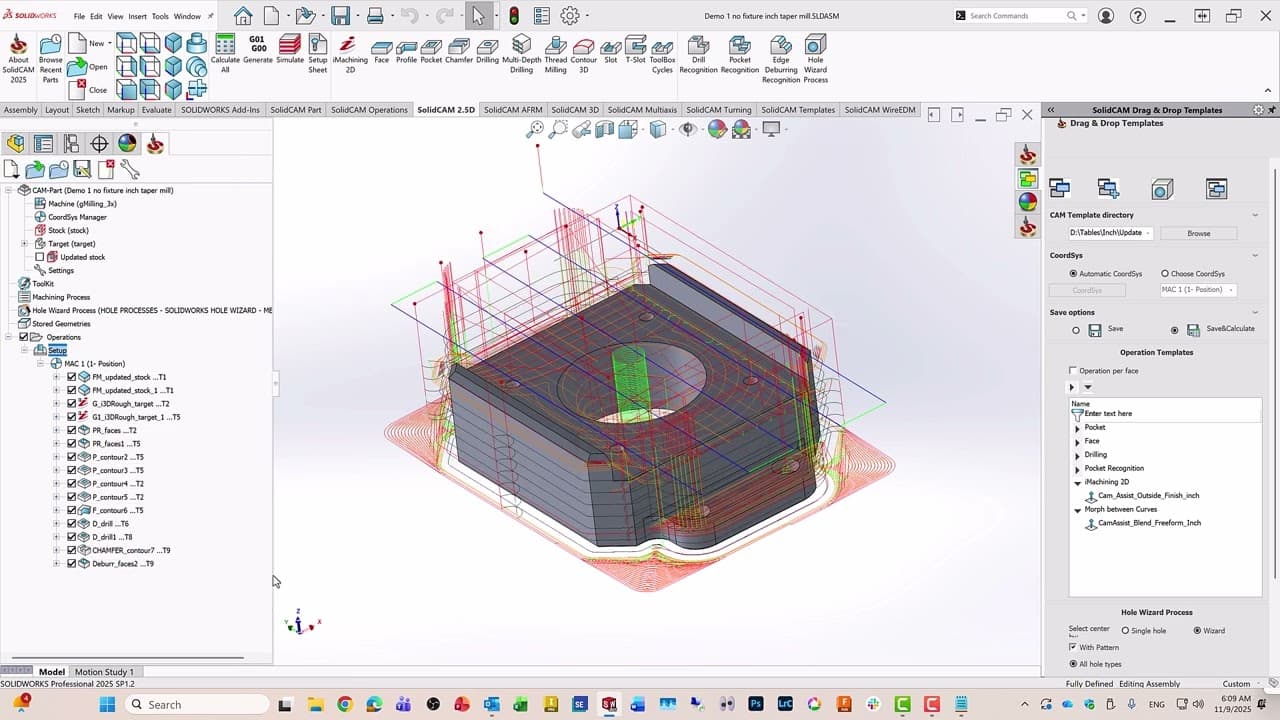Click inside the Search Commands field

coord(1018,16)
